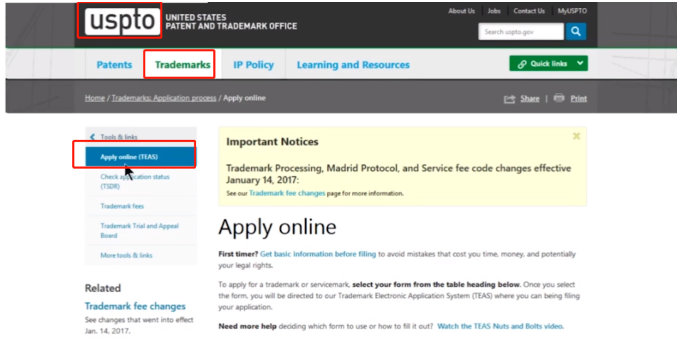The width and height of the screenshot is (679, 360).
Task: Select Apply online (TEAS) sidebar item
Action: click(141, 157)
